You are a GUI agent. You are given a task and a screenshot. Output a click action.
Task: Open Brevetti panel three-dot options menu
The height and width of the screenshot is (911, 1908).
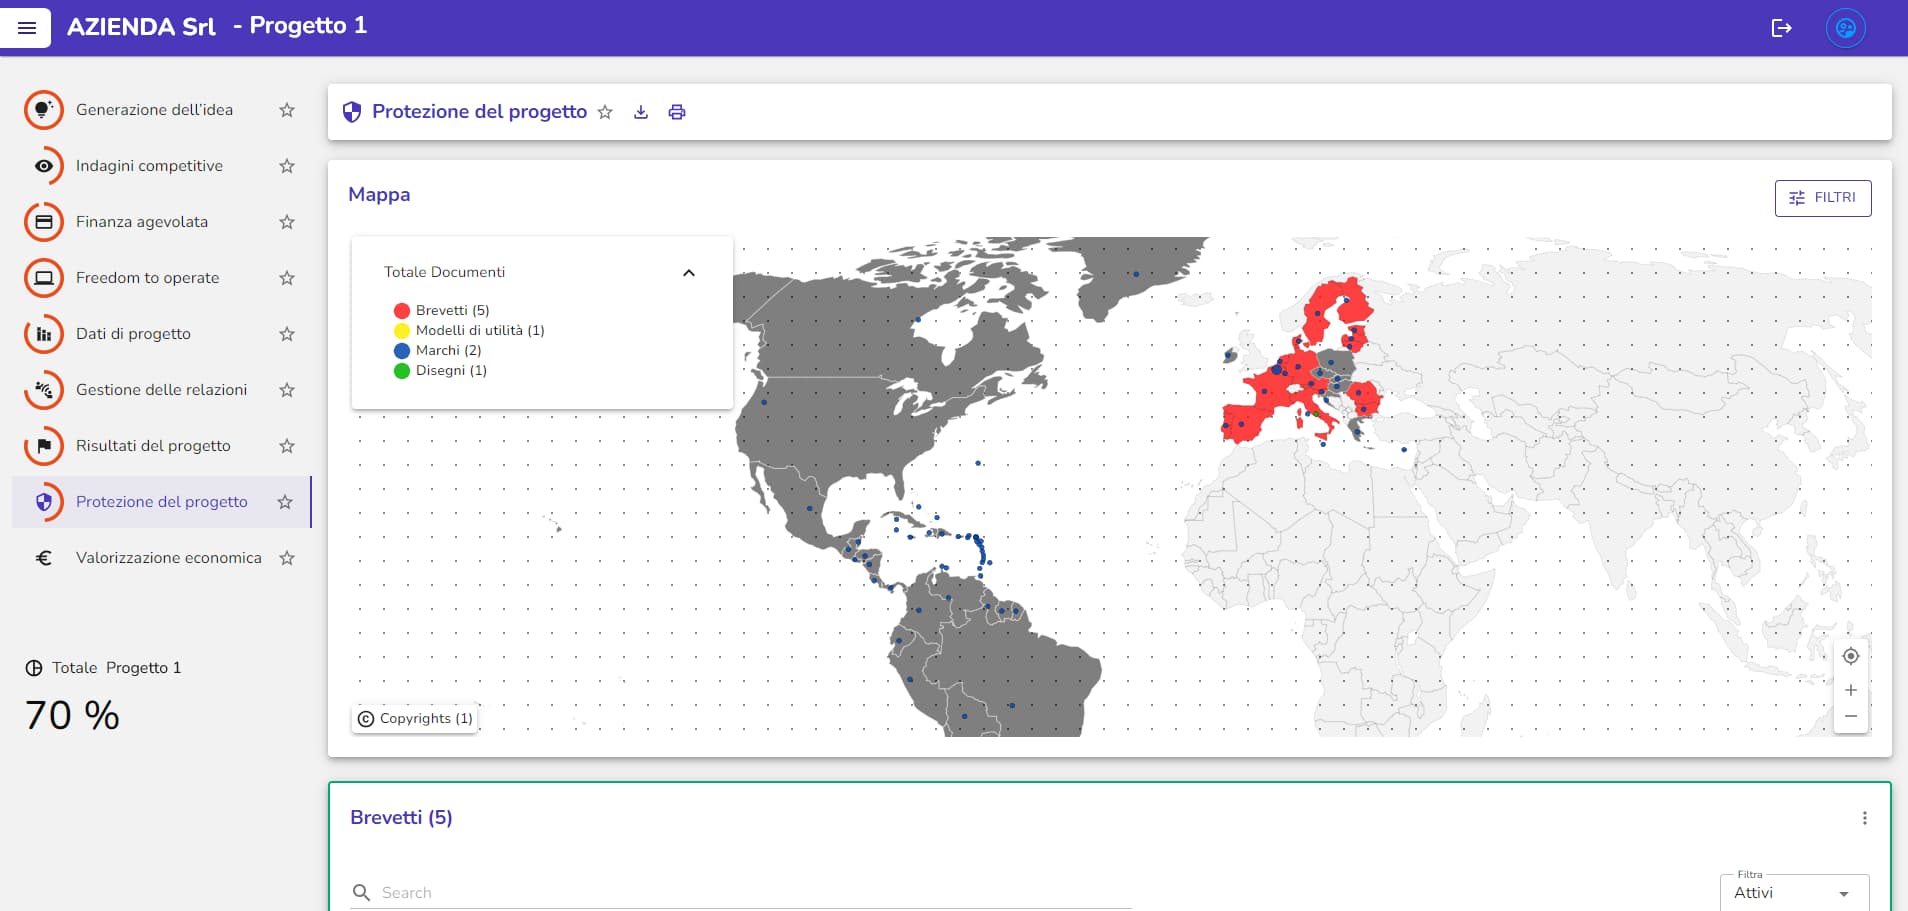pyautogui.click(x=1864, y=818)
